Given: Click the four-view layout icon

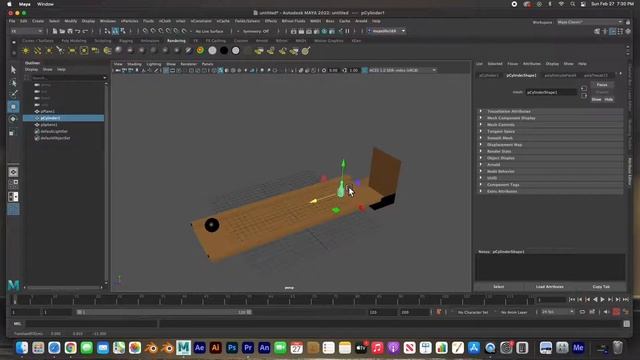Looking at the screenshot, I should pos(13,184).
